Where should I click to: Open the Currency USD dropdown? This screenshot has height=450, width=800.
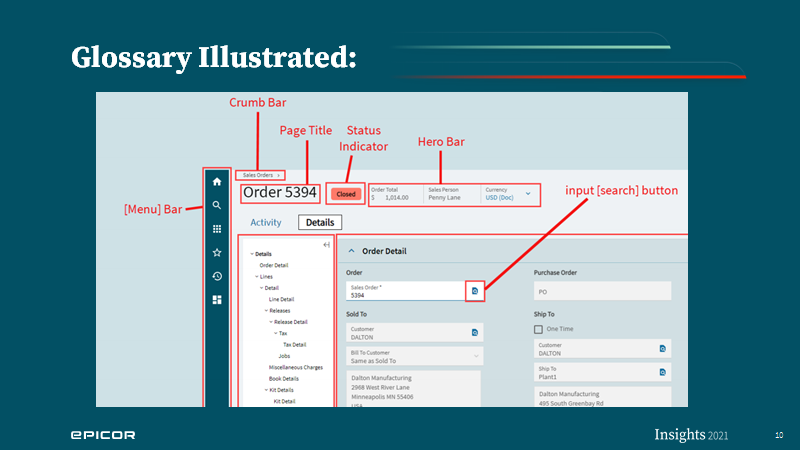click(x=528, y=194)
